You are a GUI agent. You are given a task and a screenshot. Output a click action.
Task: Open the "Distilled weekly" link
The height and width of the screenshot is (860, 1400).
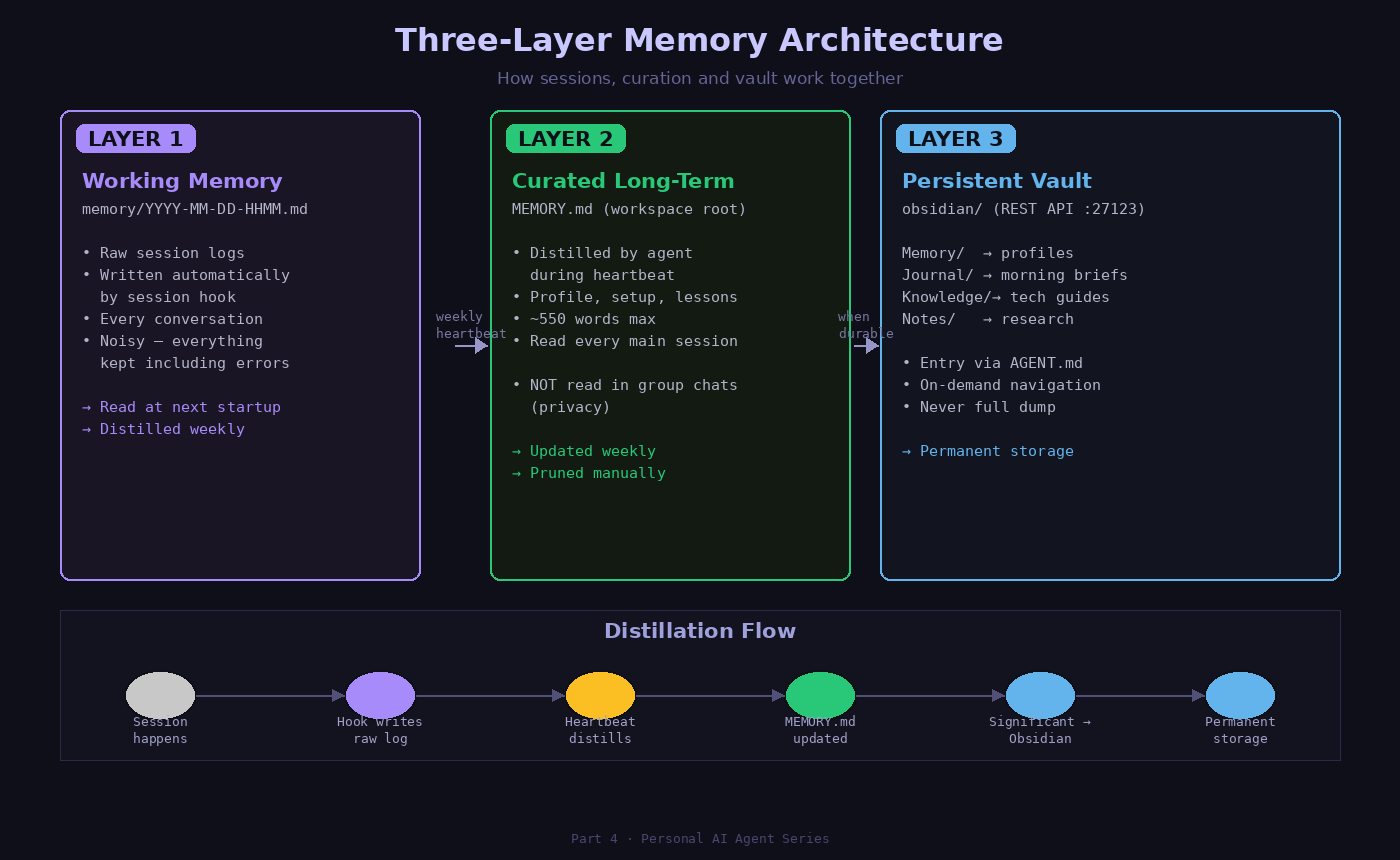coord(172,429)
